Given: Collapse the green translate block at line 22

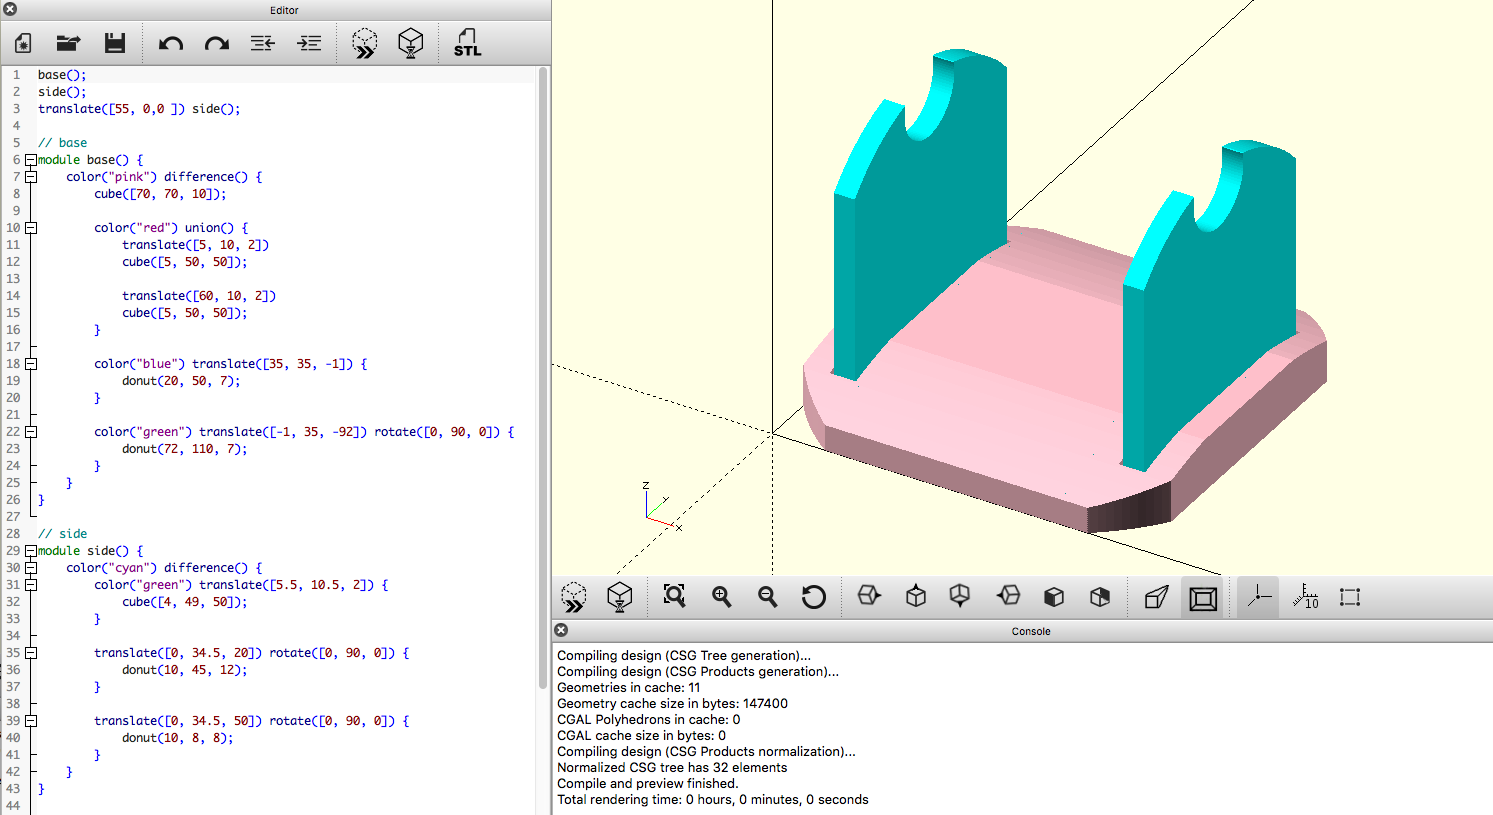Looking at the screenshot, I should tap(31, 432).
